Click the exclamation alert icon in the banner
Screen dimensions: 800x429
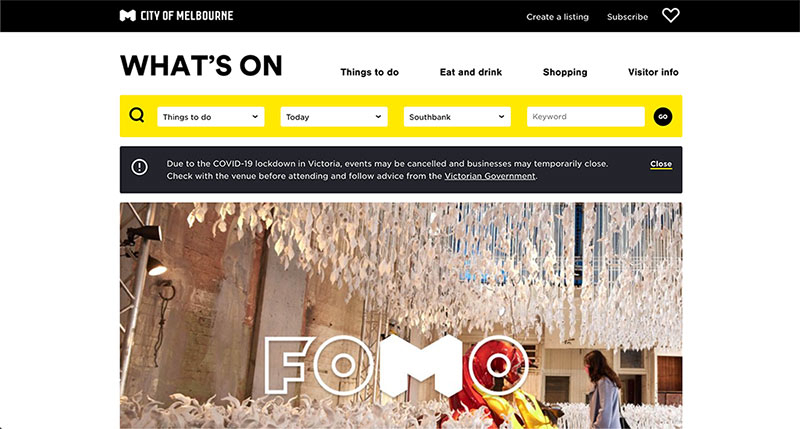point(139,167)
